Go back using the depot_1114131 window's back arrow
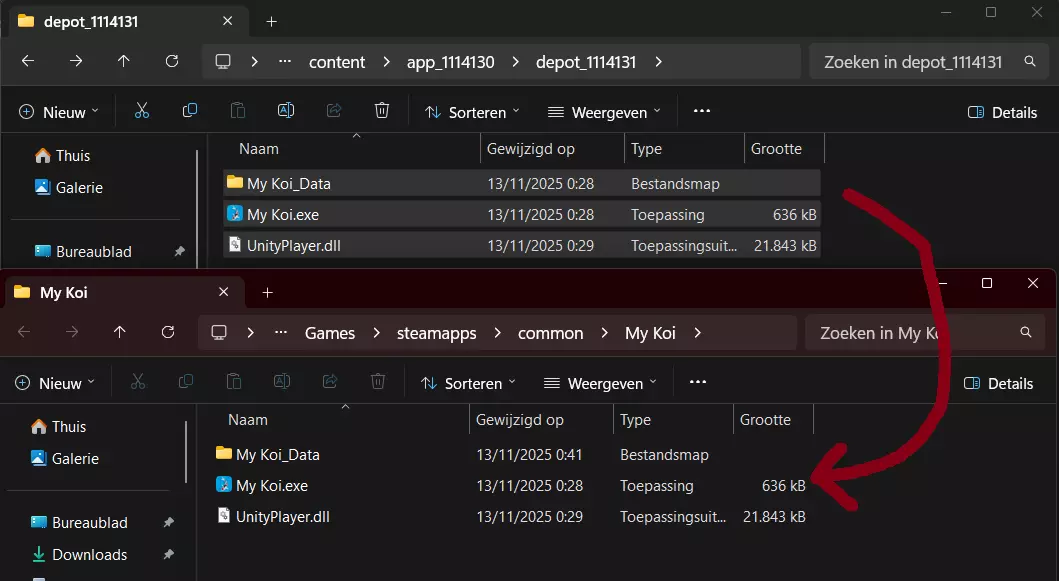Screen dimensions: 1059x581 click(x=28, y=61)
